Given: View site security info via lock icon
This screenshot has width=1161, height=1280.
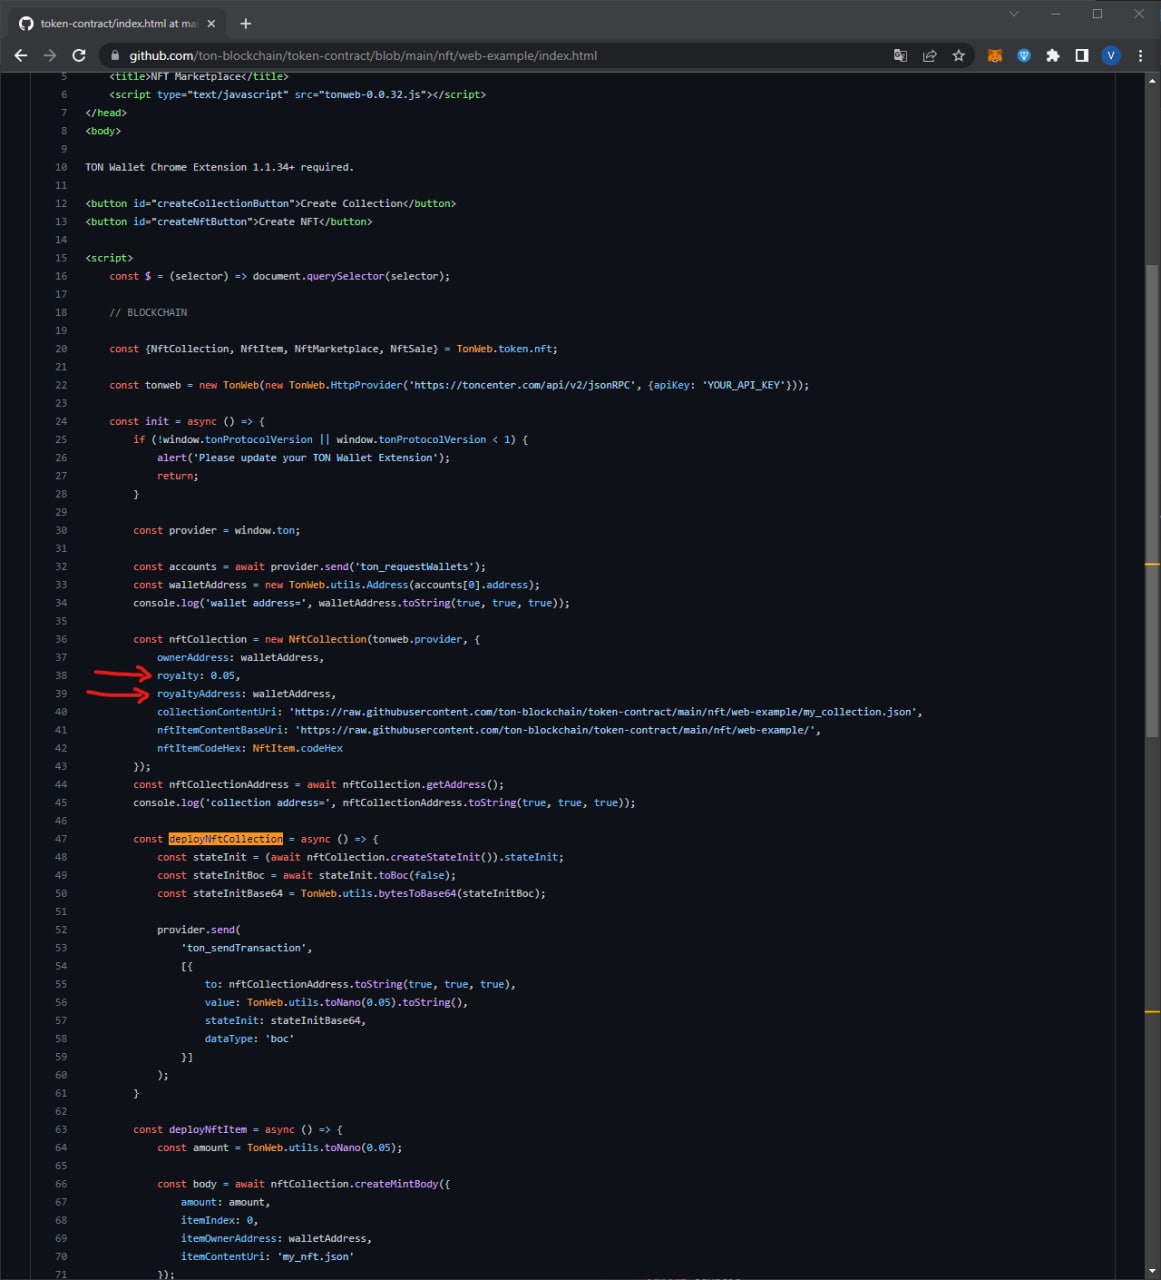Looking at the screenshot, I should [116, 56].
